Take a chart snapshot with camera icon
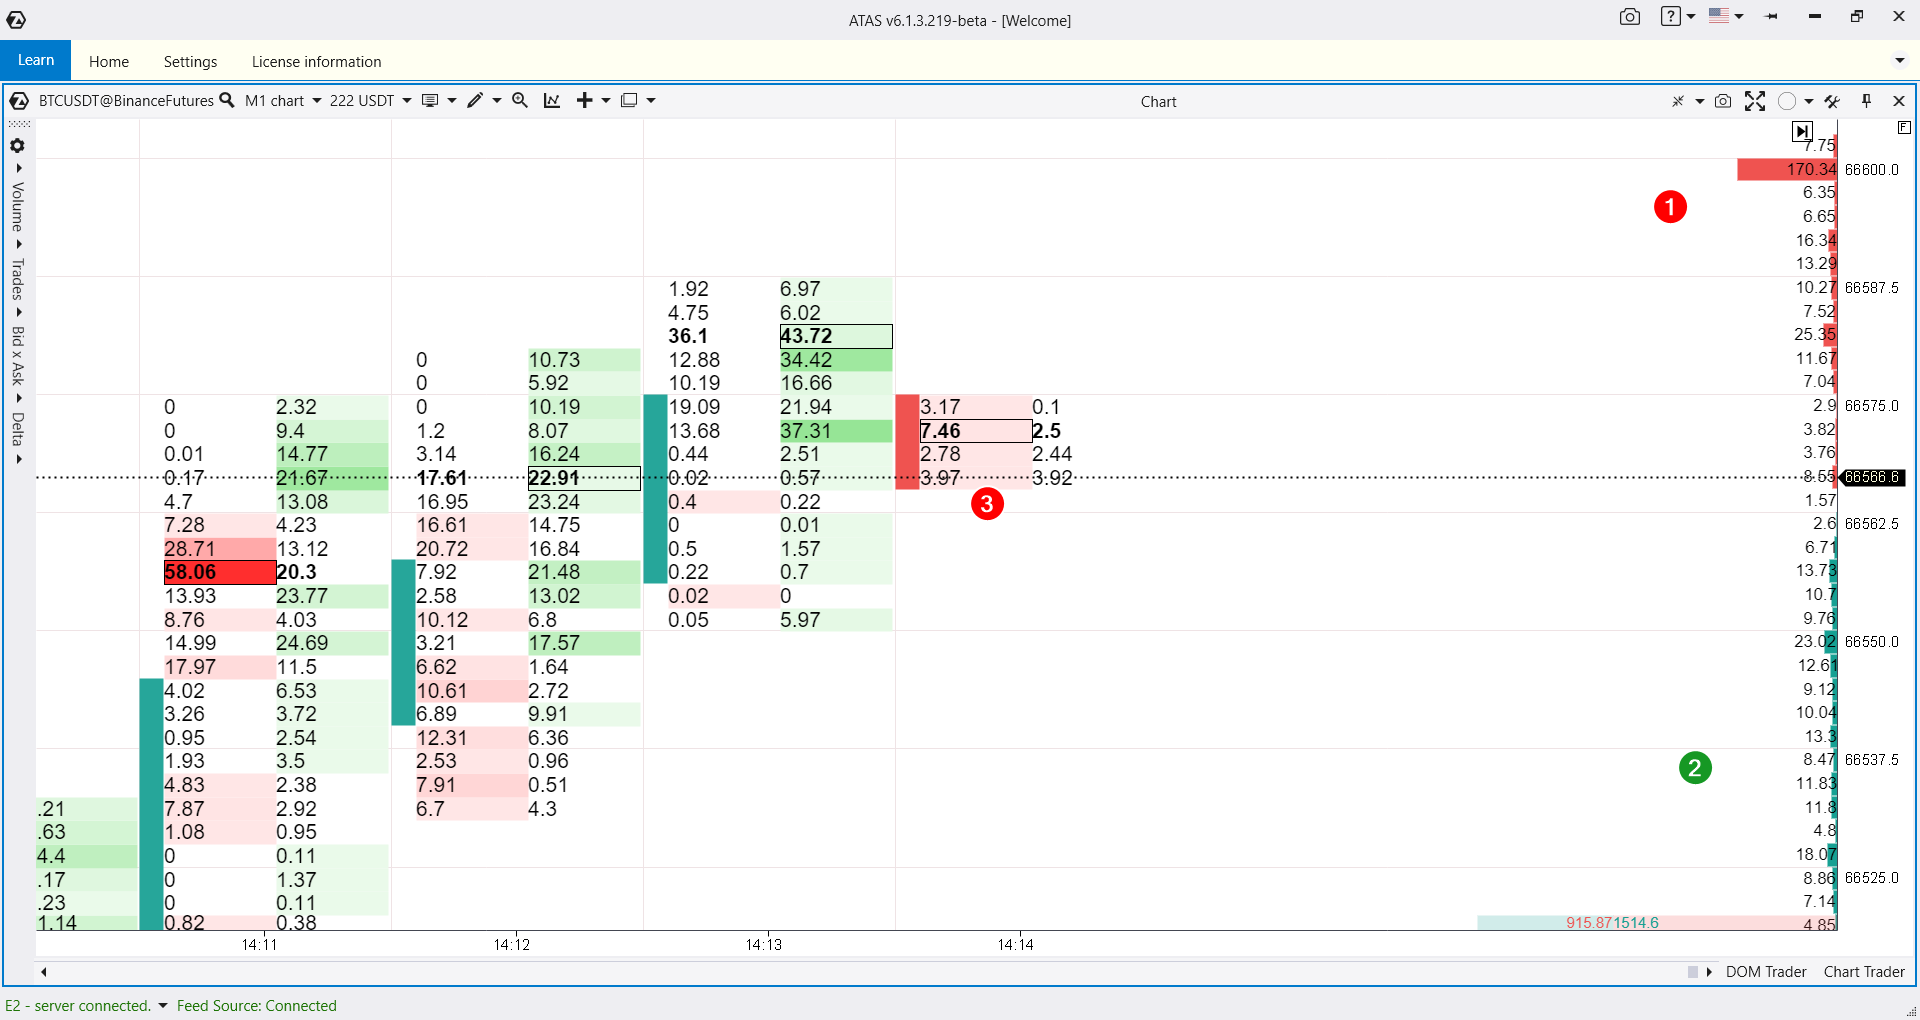The height and width of the screenshot is (1020, 1920). (1722, 101)
